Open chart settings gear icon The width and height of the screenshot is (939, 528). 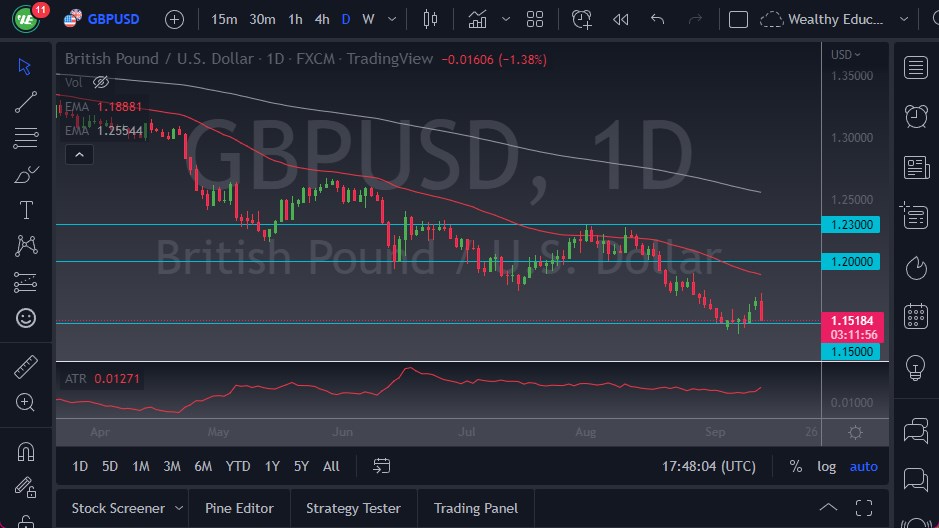coord(855,432)
